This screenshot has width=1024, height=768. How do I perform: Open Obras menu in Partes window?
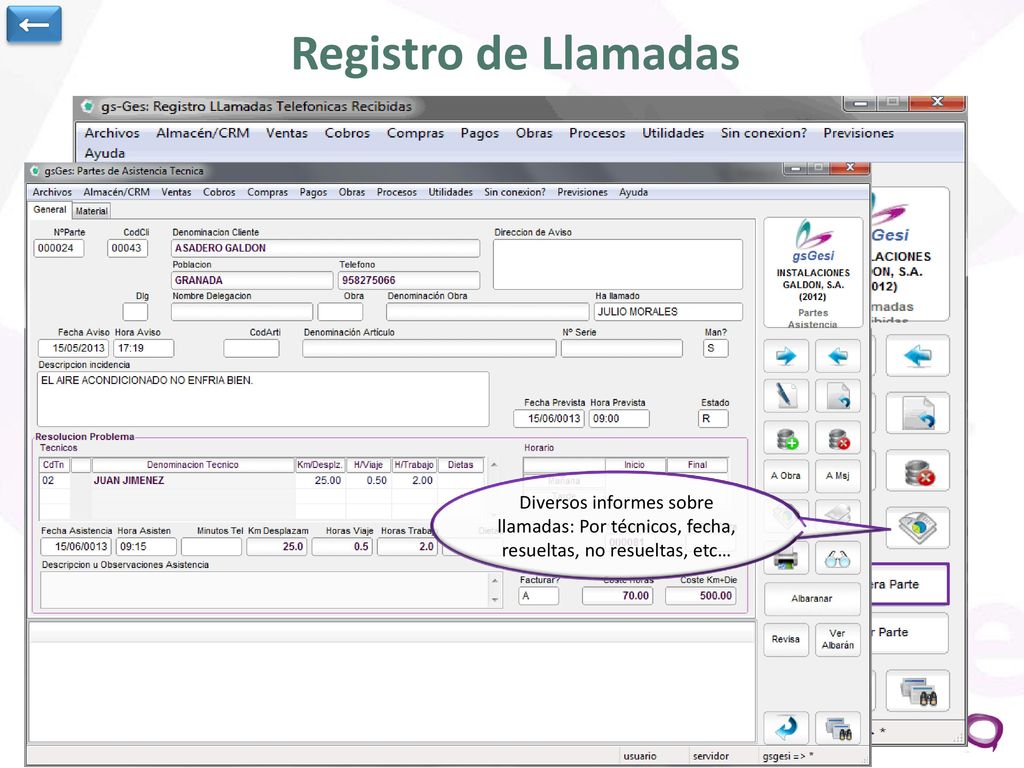352,192
